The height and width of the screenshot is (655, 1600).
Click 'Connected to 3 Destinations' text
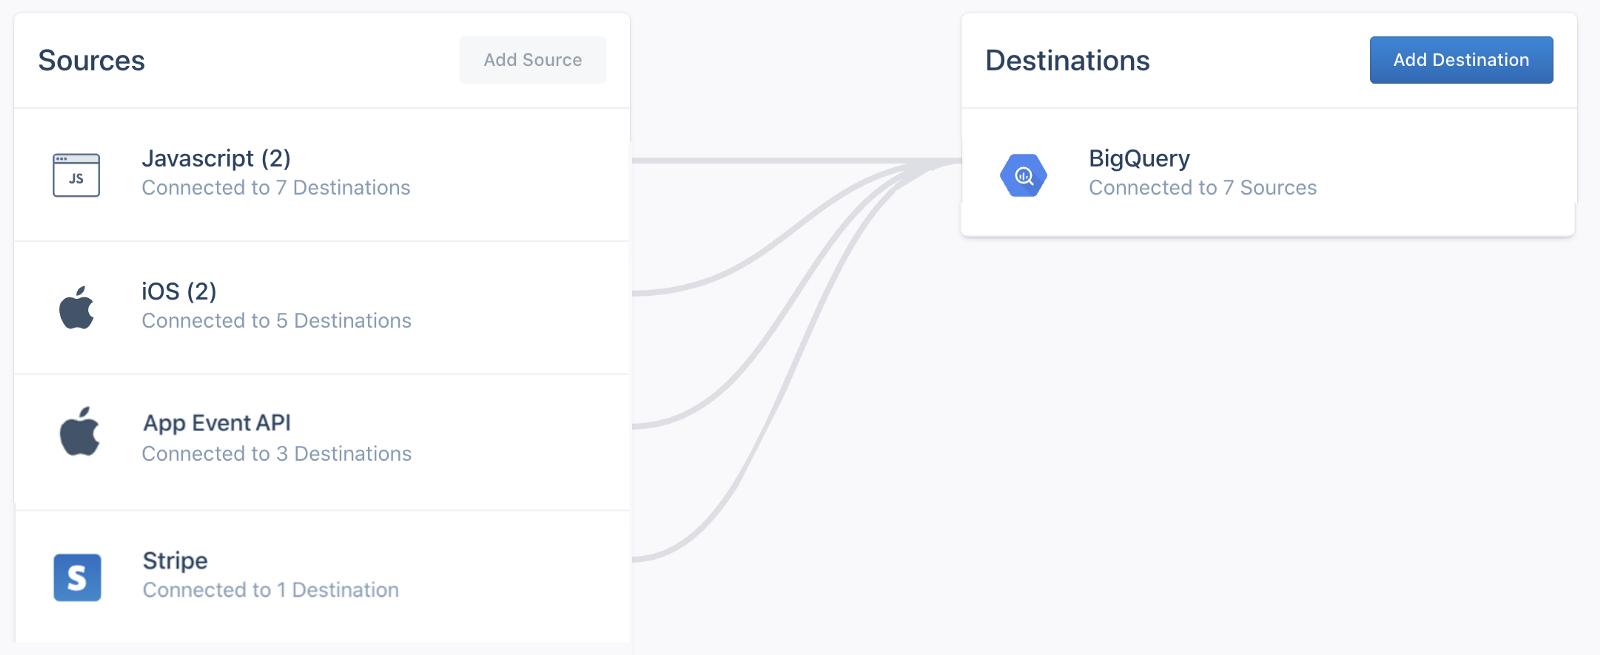point(277,454)
